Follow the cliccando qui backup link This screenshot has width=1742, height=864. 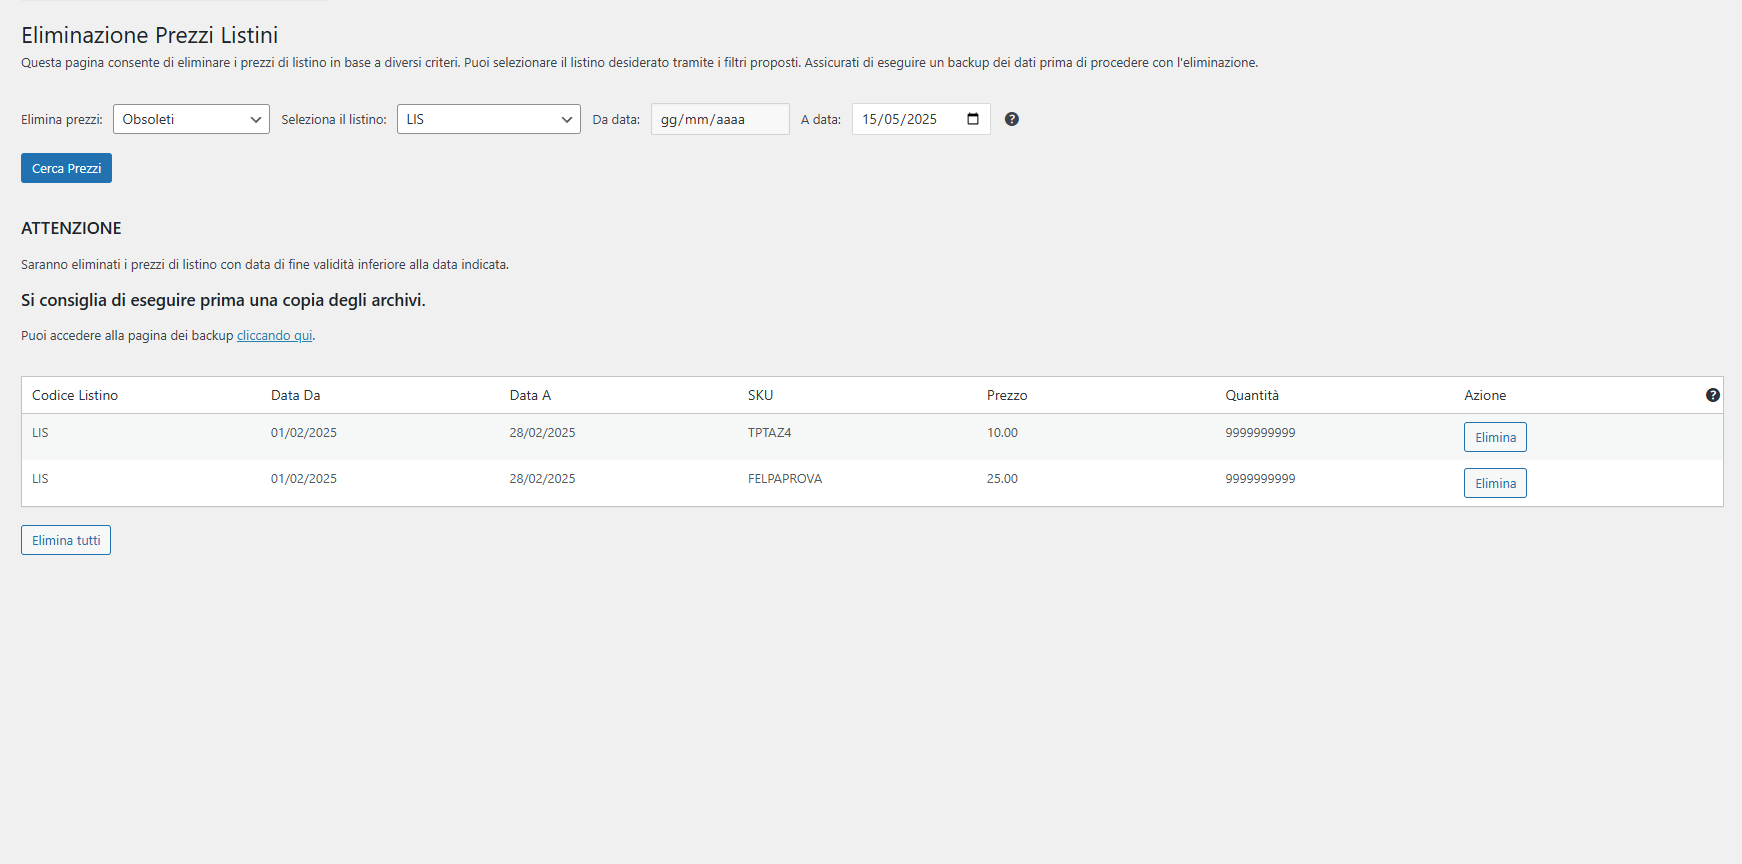274,336
